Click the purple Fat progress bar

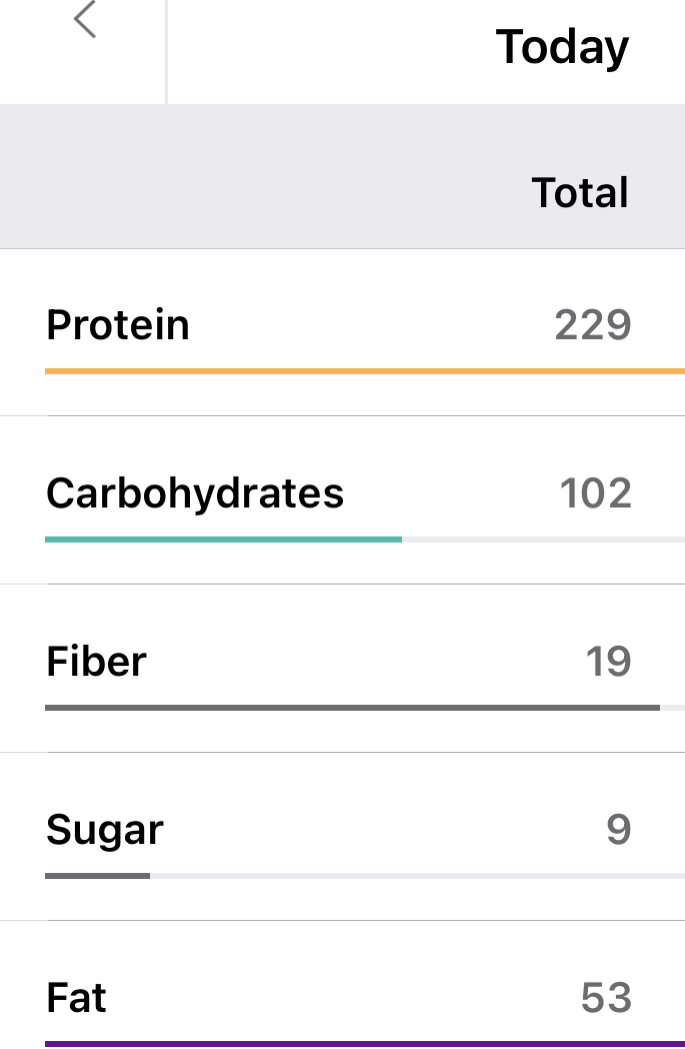pyautogui.click(x=364, y=1044)
